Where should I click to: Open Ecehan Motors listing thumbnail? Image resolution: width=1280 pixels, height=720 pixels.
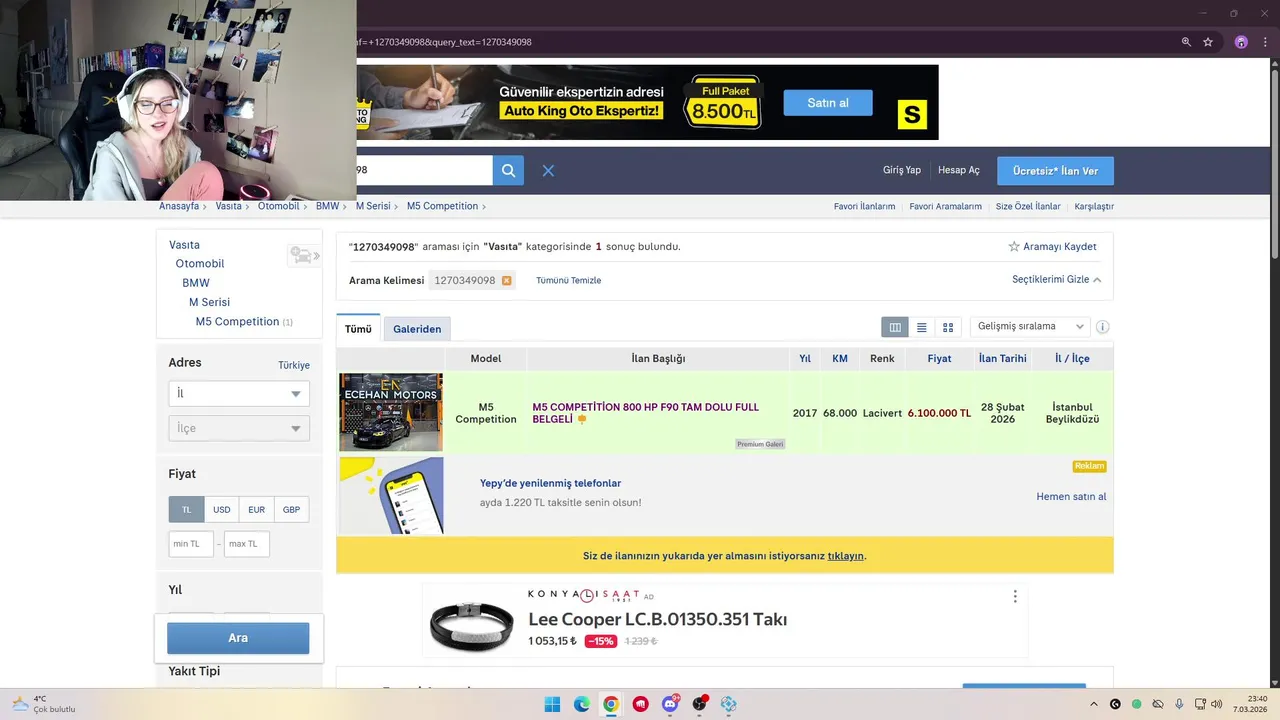391,412
